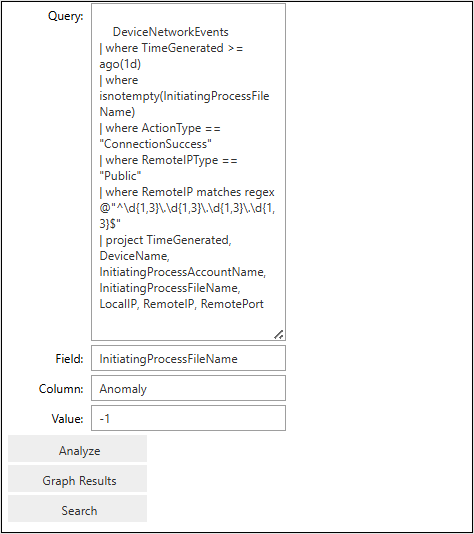Place cursor on ago(1d) in query

point(120,64)
